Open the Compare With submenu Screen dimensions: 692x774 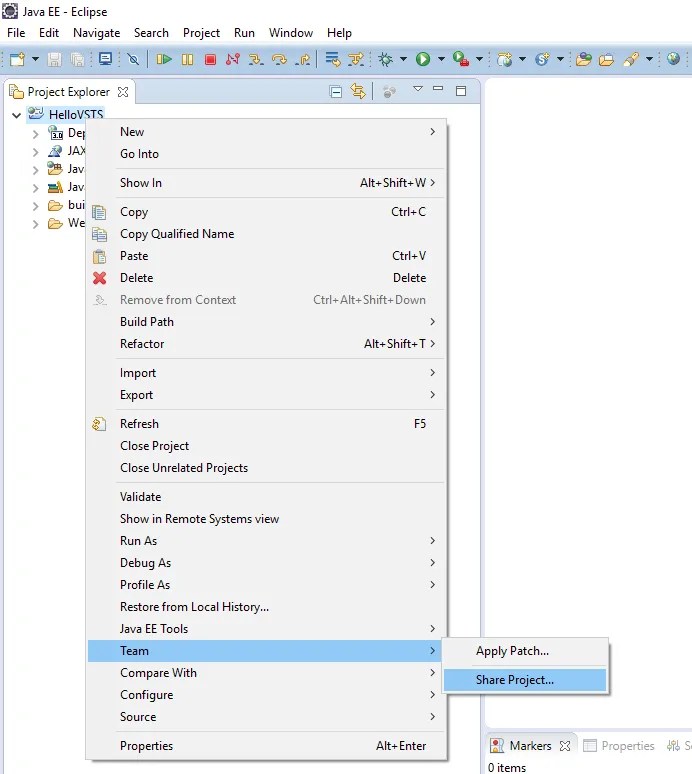pyautogui.click(x=267, y=673)
